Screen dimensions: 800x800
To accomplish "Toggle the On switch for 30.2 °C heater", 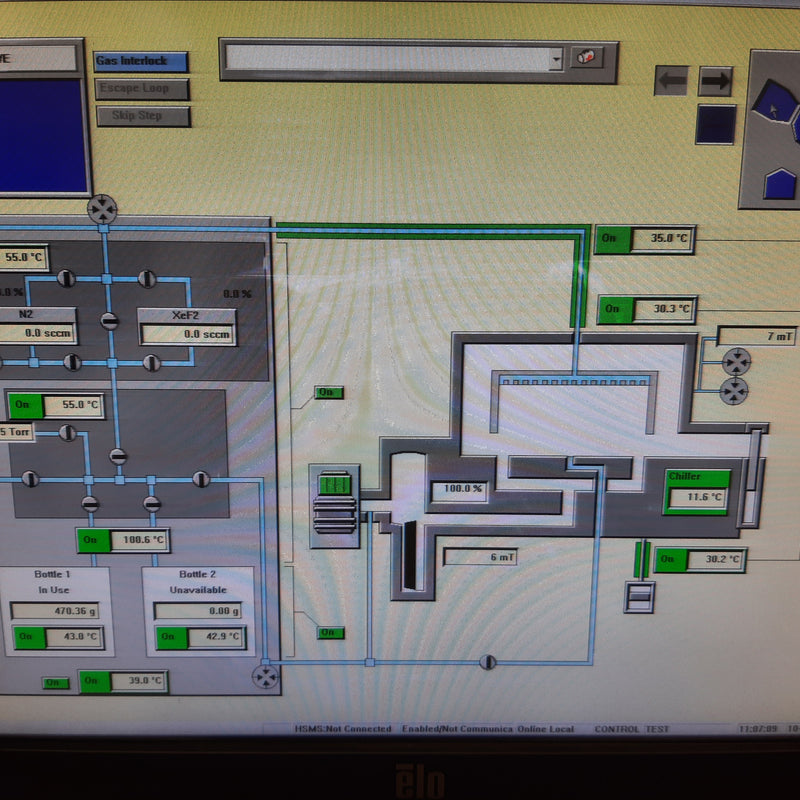I will pyautogui.click(x=671, y=560).
